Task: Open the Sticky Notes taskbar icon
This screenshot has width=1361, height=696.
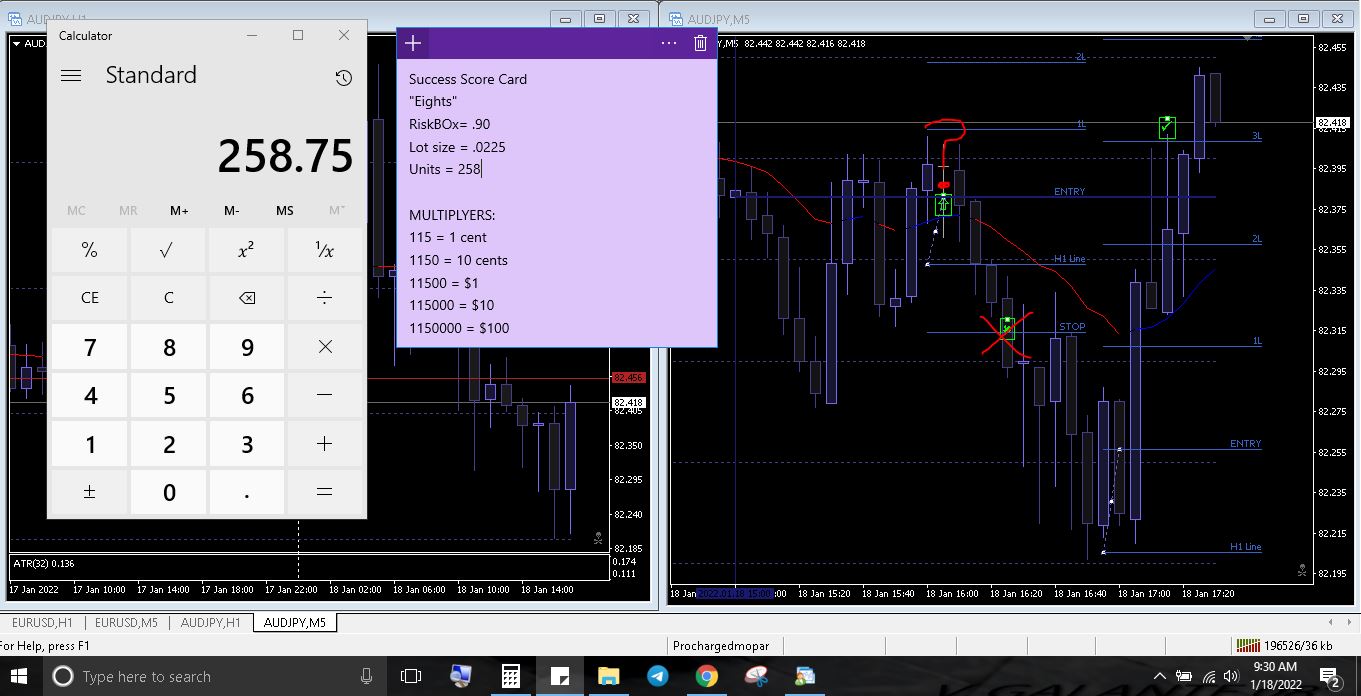Action: click(x=559, y=677)
